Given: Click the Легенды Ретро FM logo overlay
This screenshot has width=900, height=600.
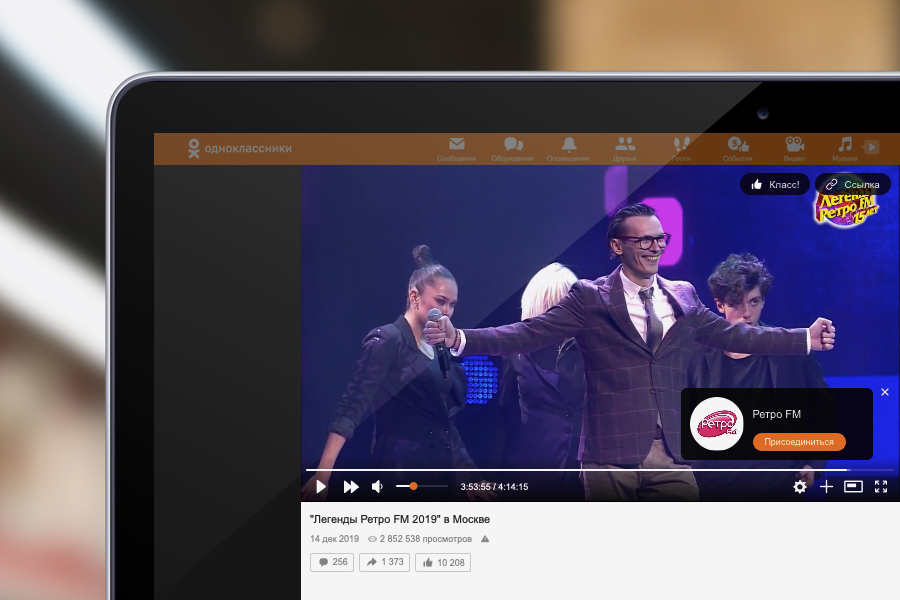Looking at the screenshot, I should click(846, 210).
